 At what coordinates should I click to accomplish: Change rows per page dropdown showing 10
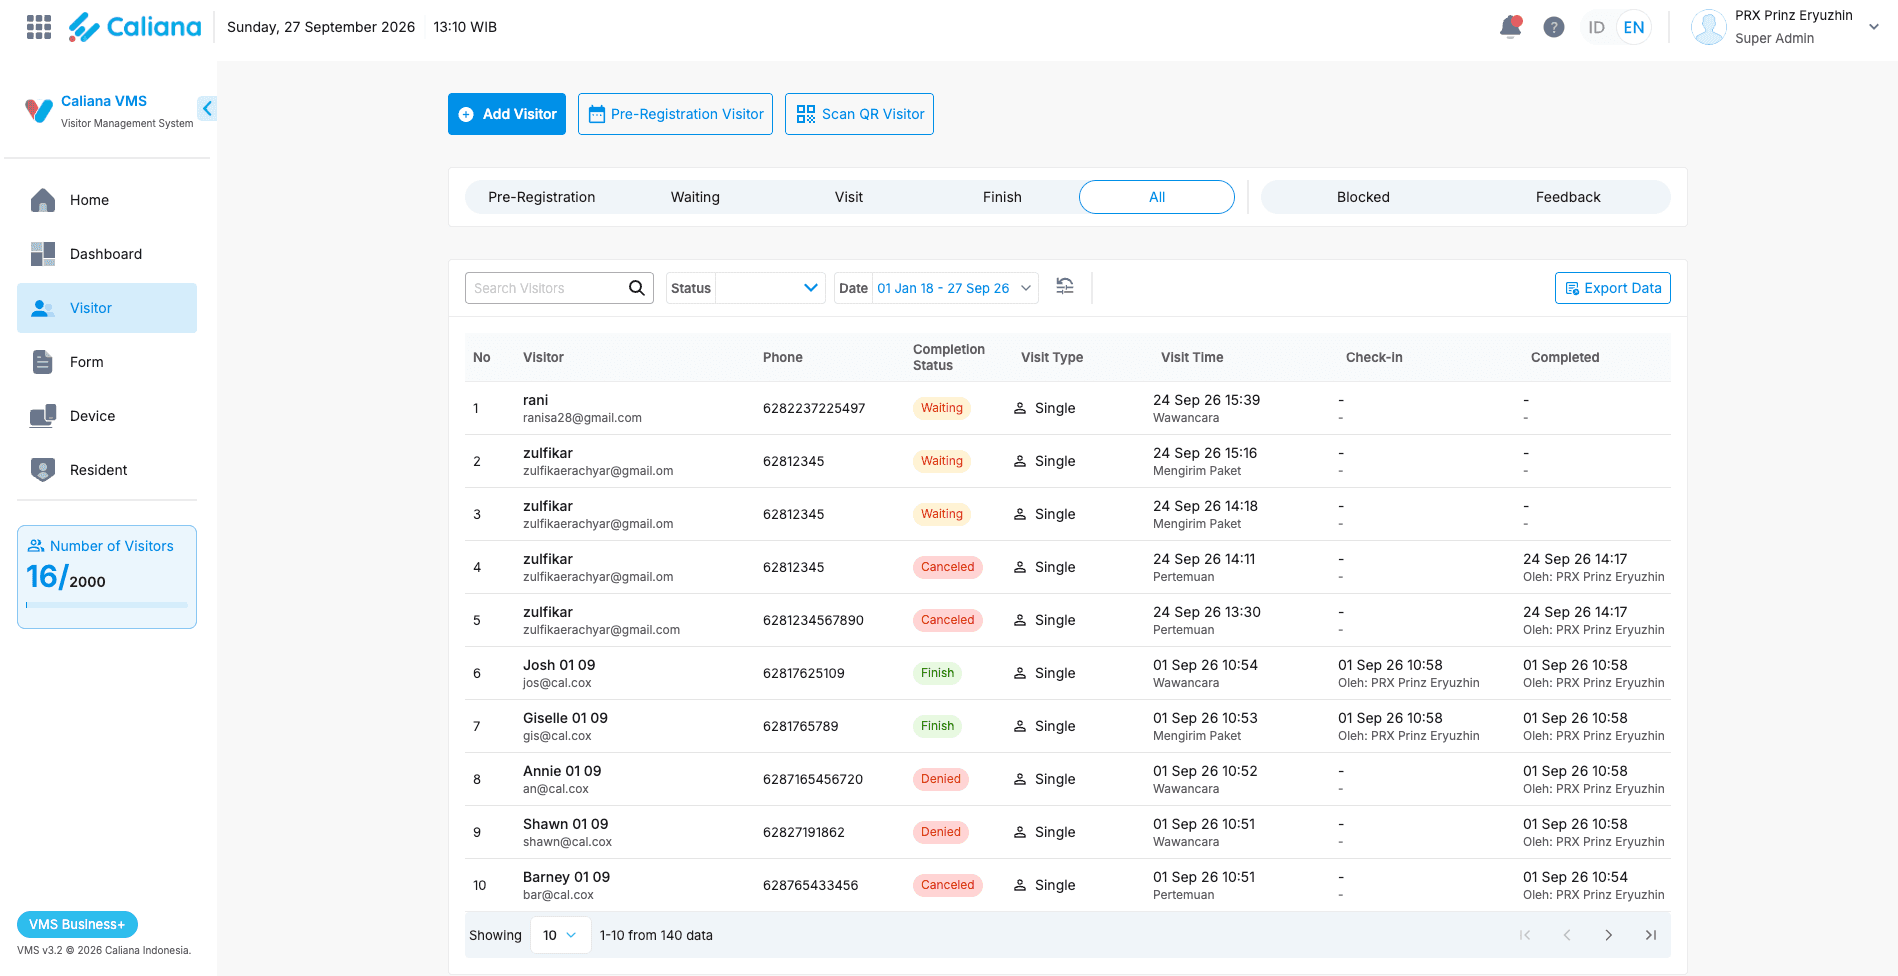pos(560,935)
